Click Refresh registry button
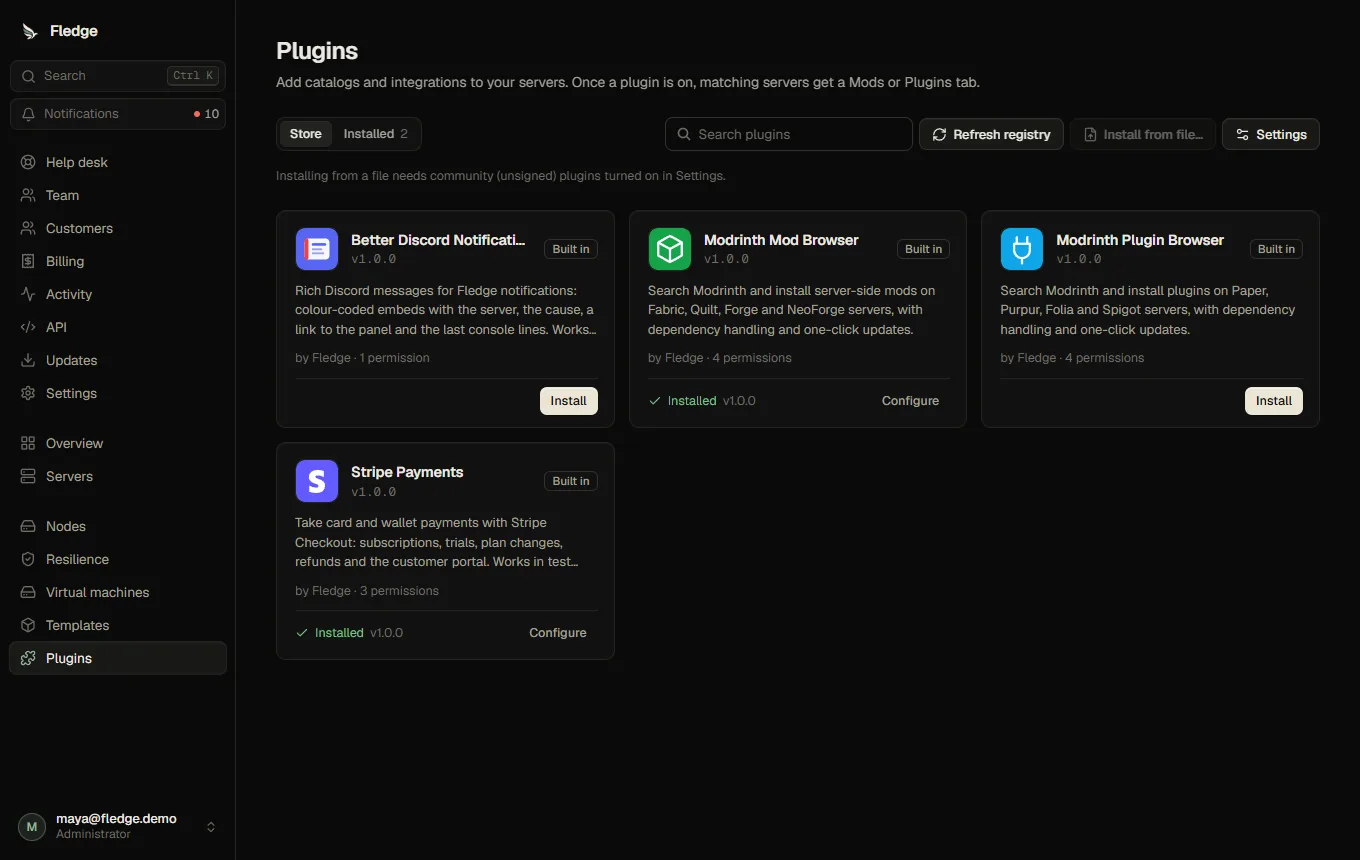This screenshot has width=1360, height=860. point(991,134)
